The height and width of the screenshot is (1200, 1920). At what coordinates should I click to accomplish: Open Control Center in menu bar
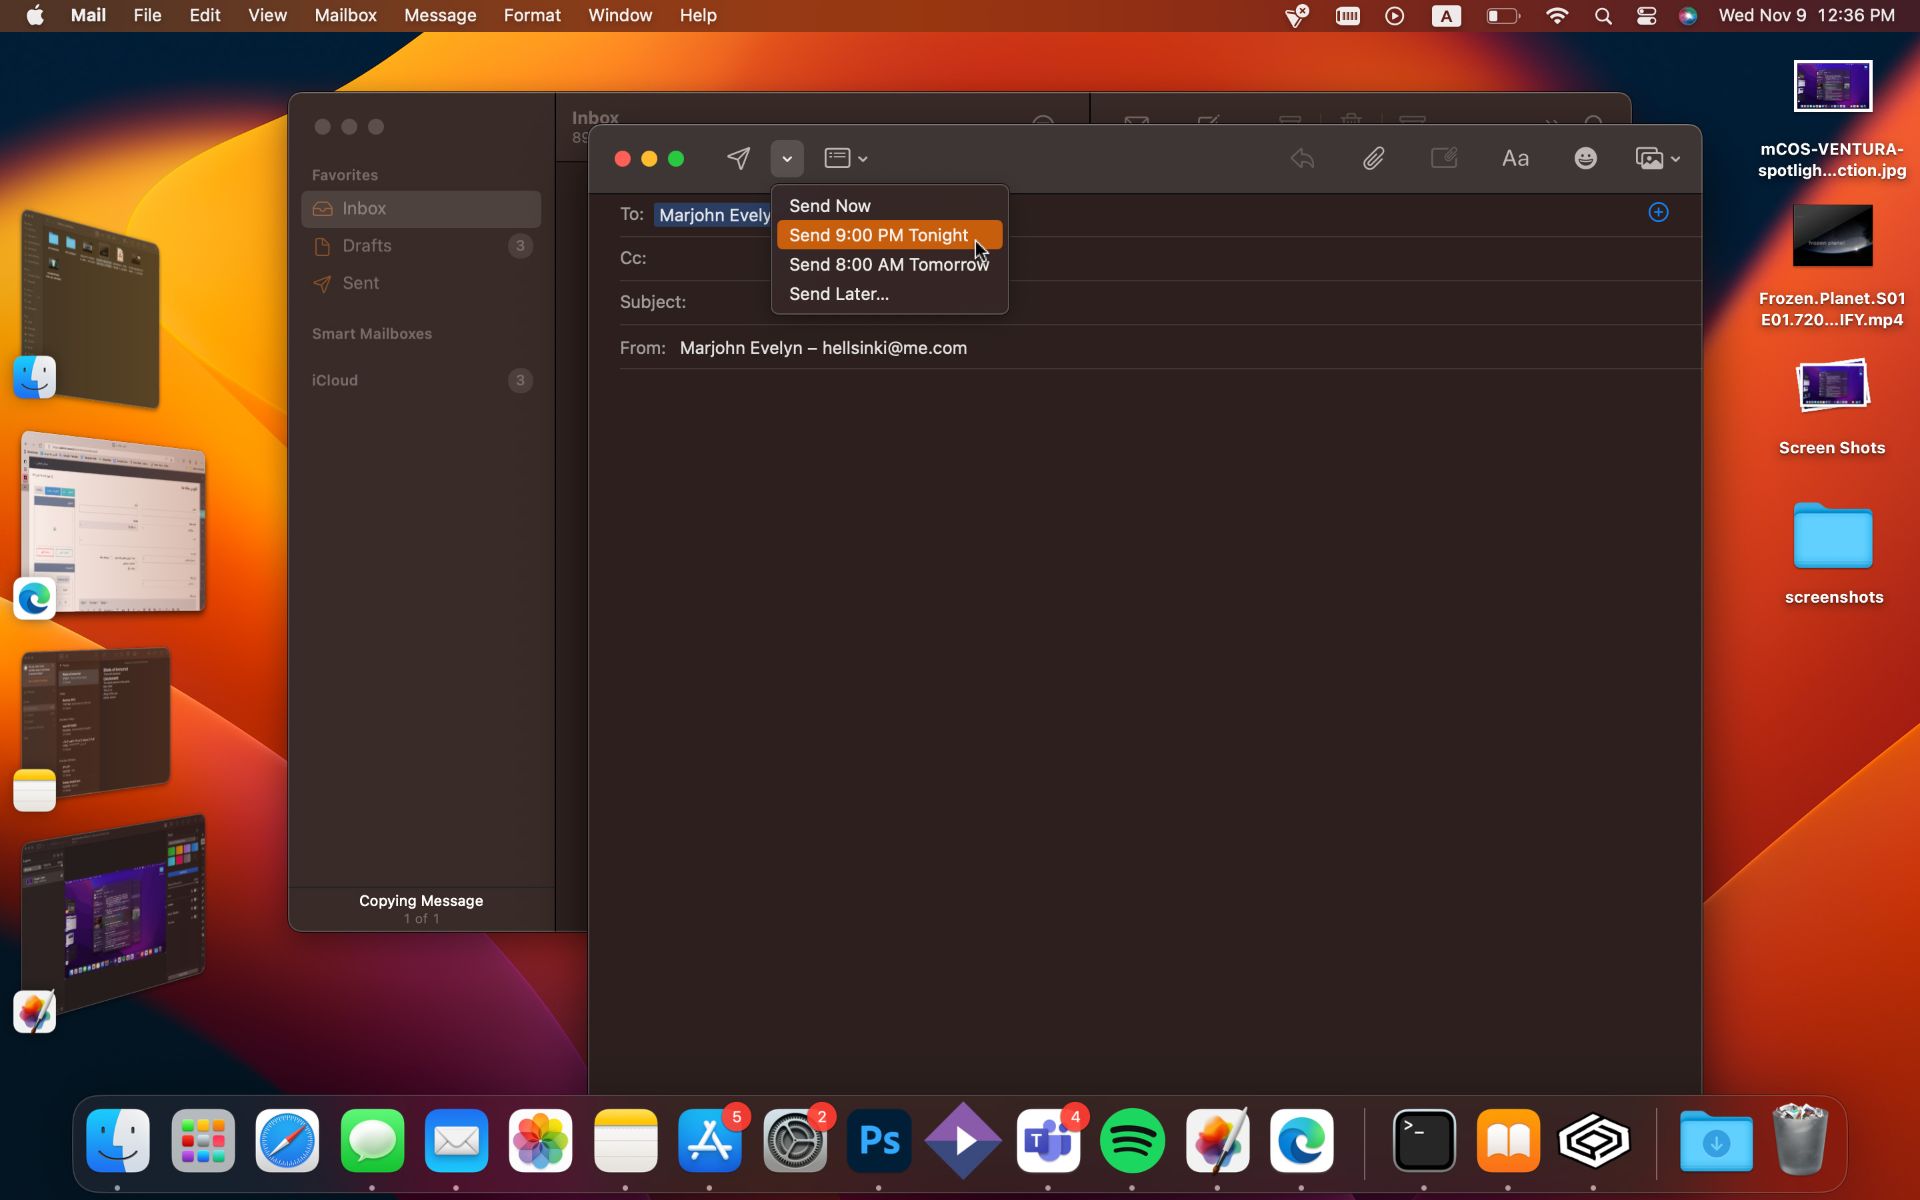click(x=1646, y=16)
